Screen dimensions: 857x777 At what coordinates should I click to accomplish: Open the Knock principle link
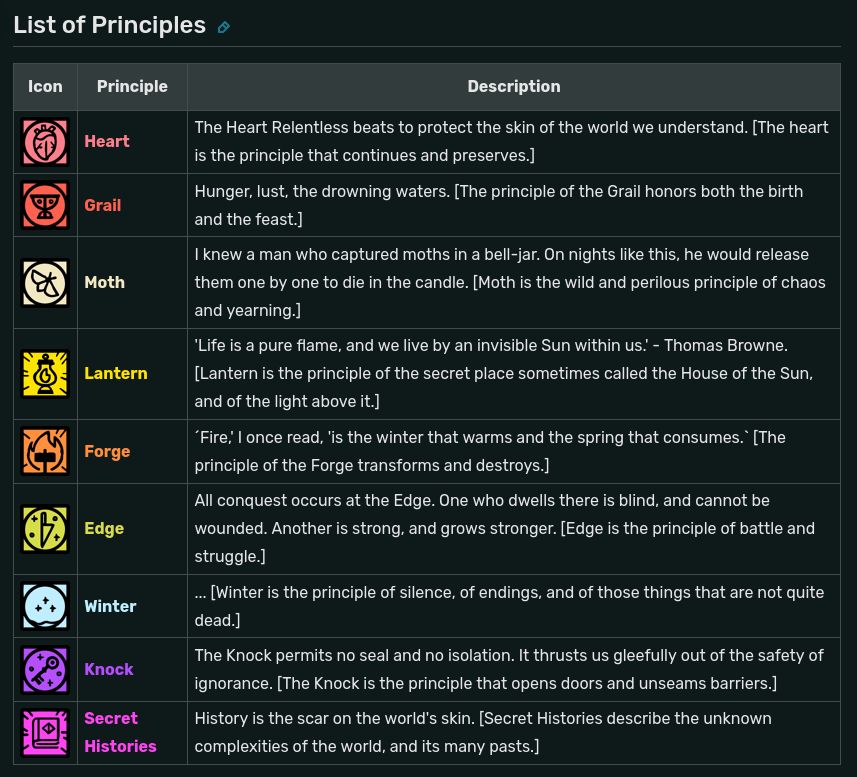point(109,669)
